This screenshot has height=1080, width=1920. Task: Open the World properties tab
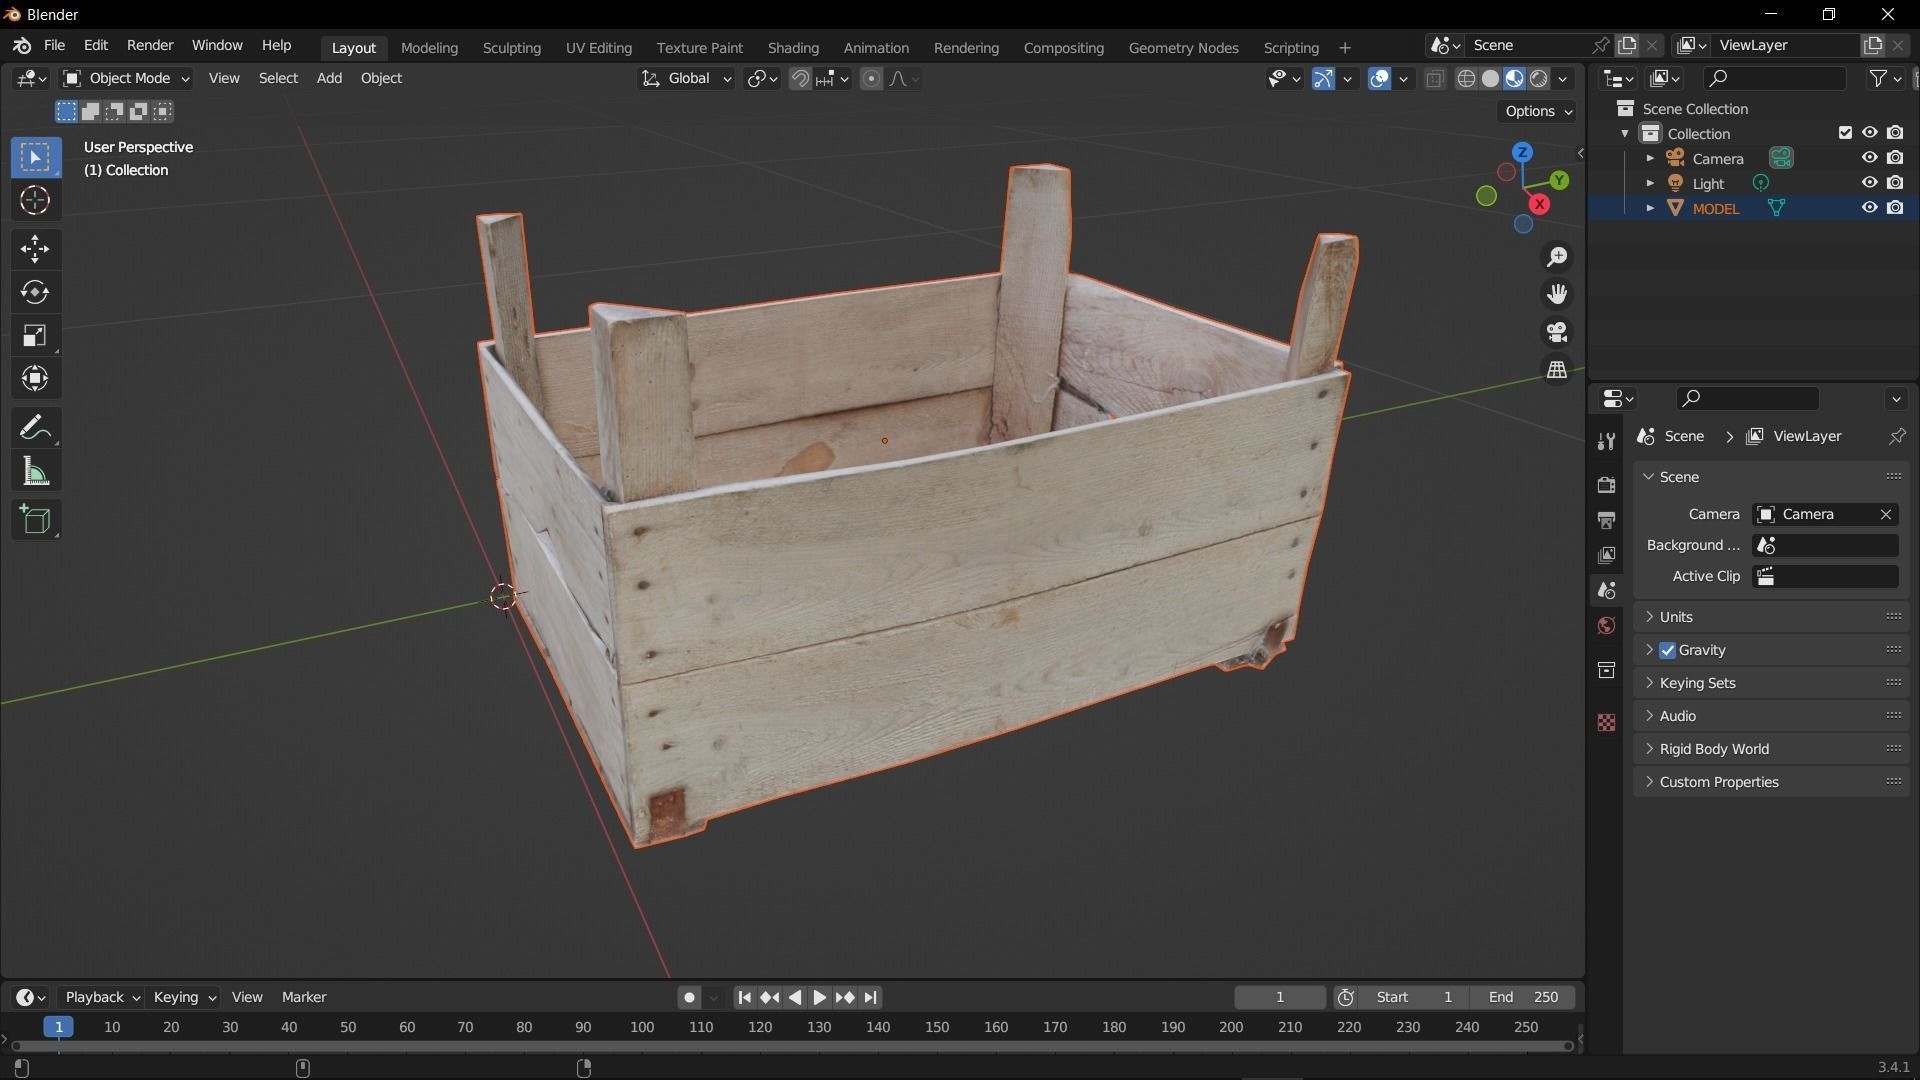[x=1606, y=626]
